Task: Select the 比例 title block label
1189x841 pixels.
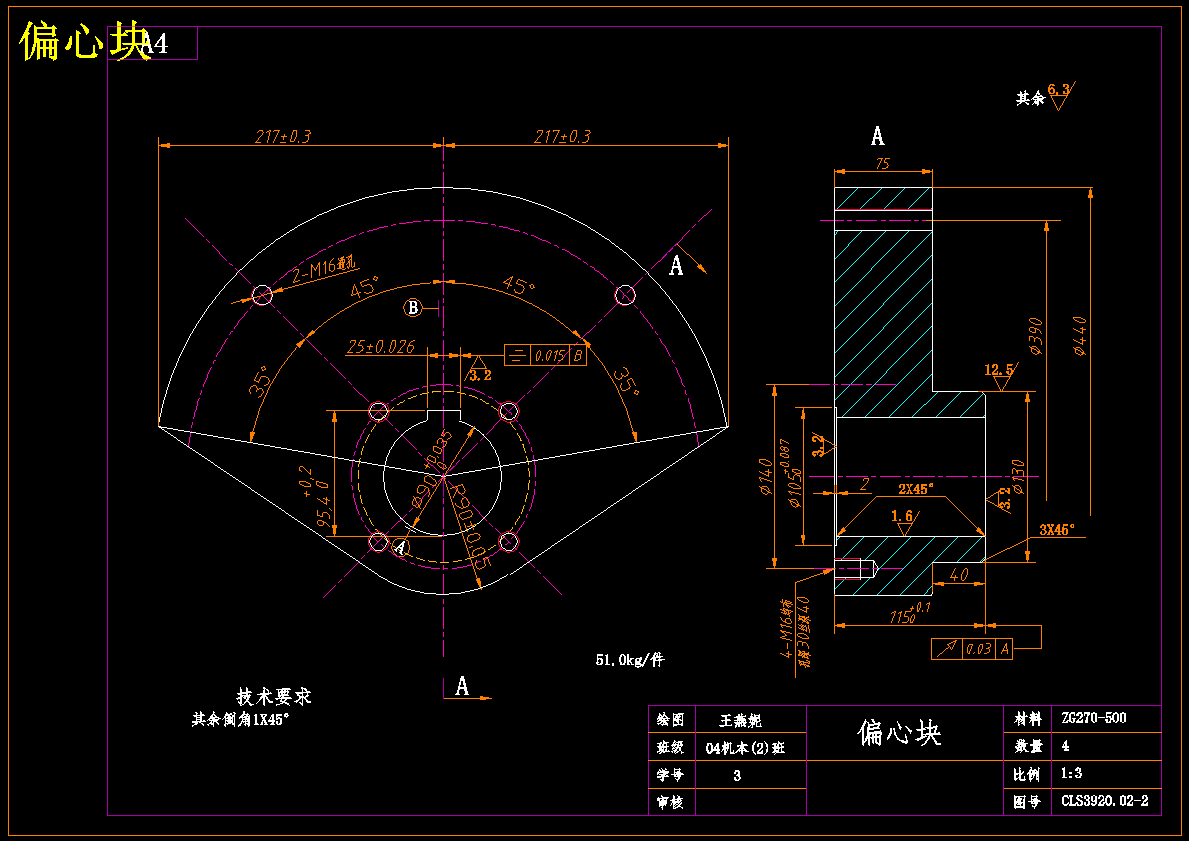Action: pyautogui.click(x=1027, y=774)
